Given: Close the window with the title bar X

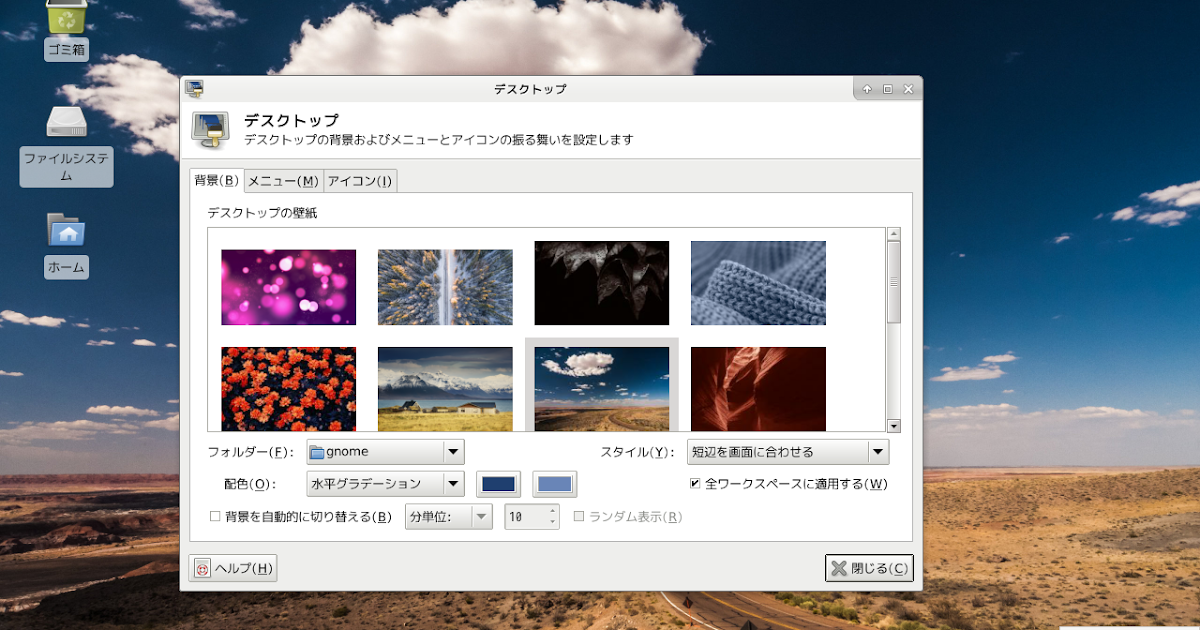Looking at the screenshot, I should coord(908,89).
